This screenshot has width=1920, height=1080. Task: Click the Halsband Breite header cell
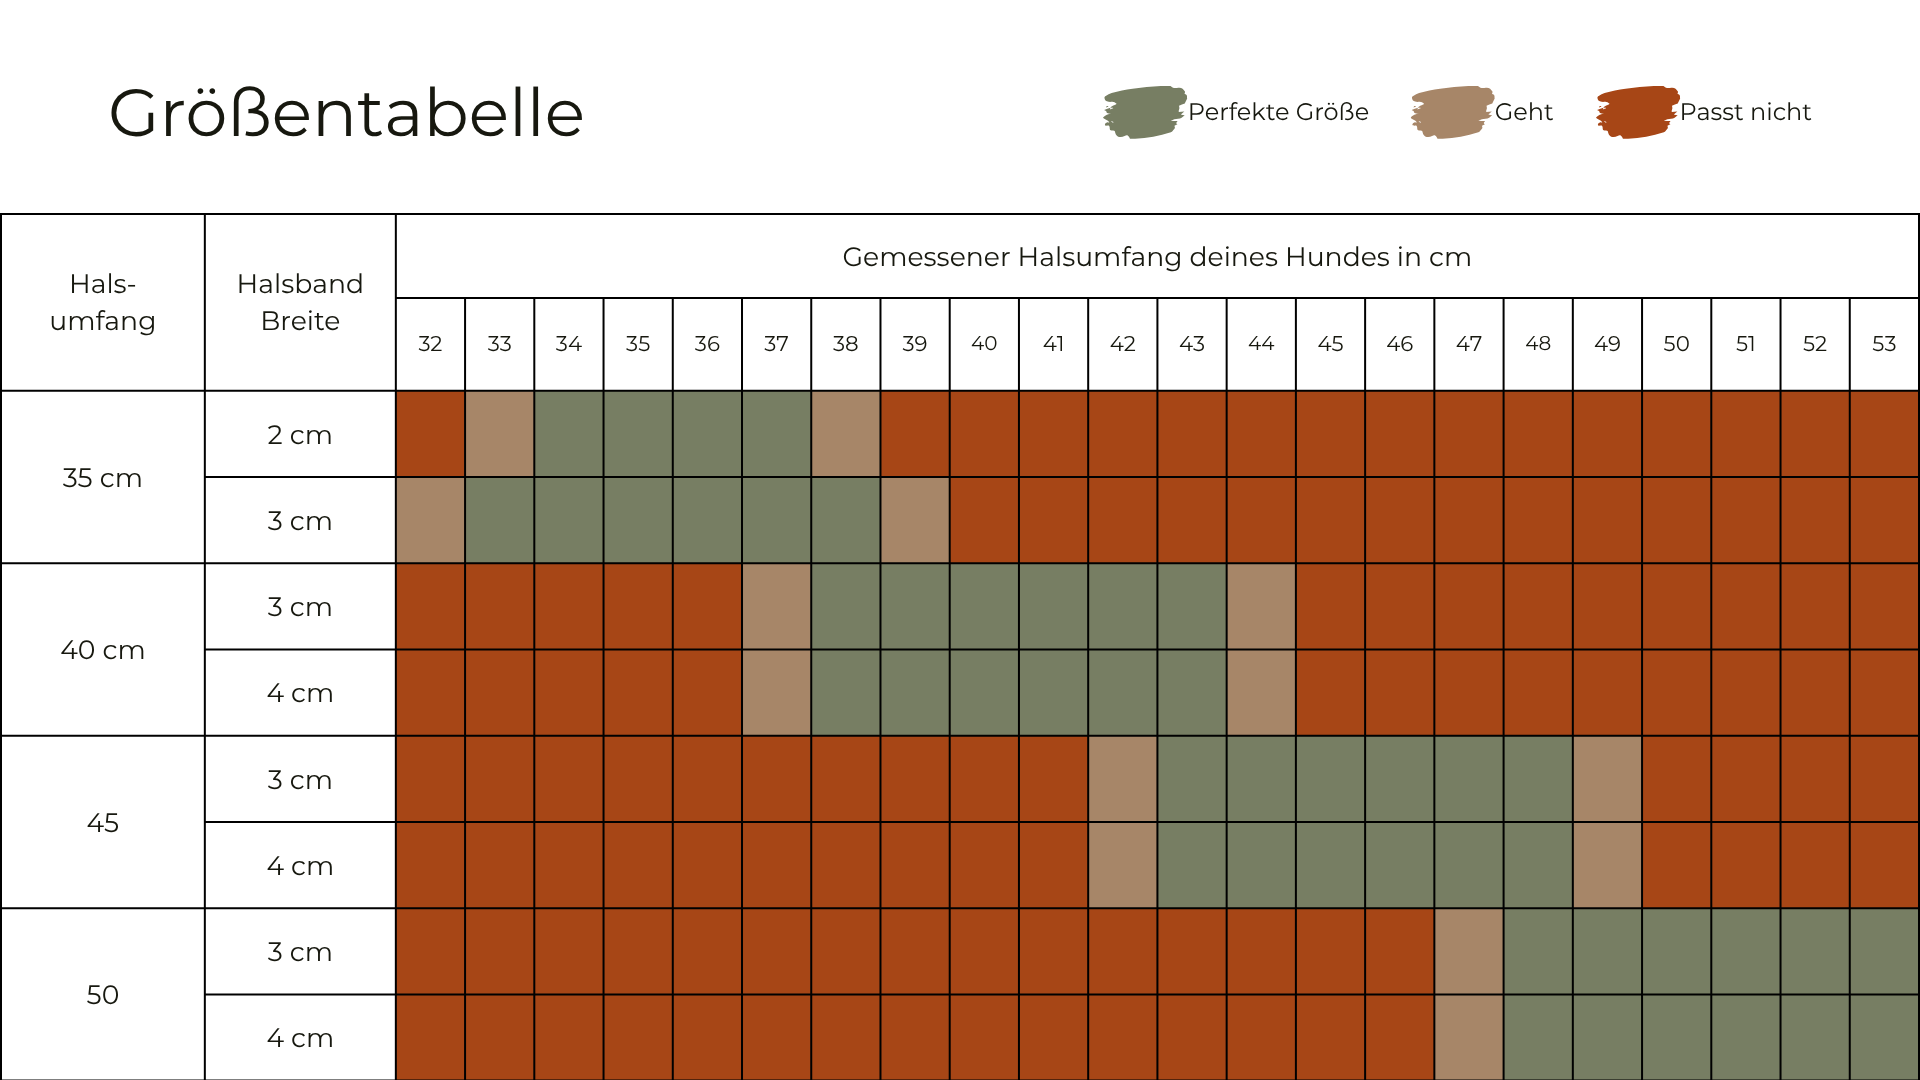(x=300, y=302)
